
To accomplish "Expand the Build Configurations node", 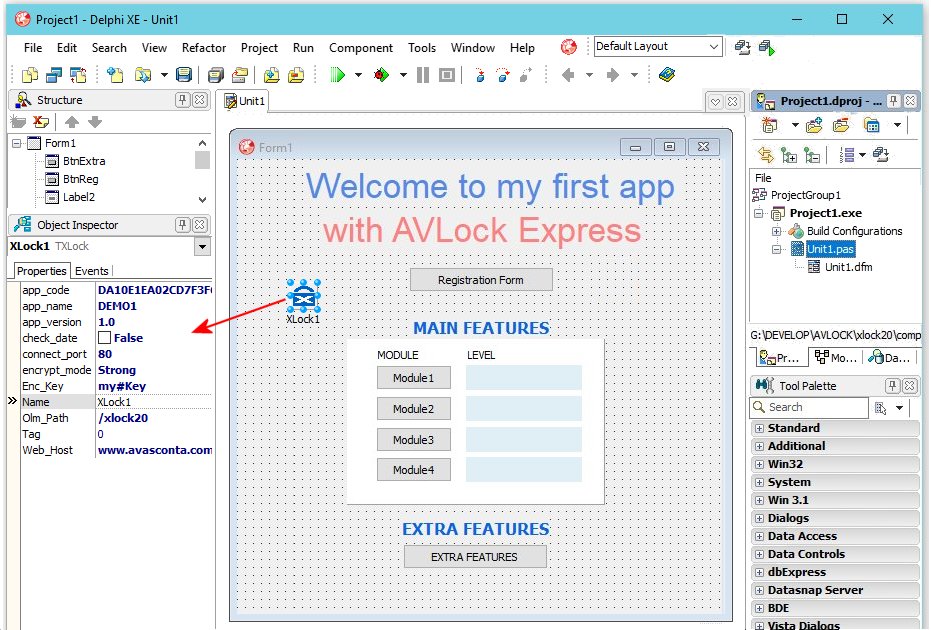I will [776, 231].
